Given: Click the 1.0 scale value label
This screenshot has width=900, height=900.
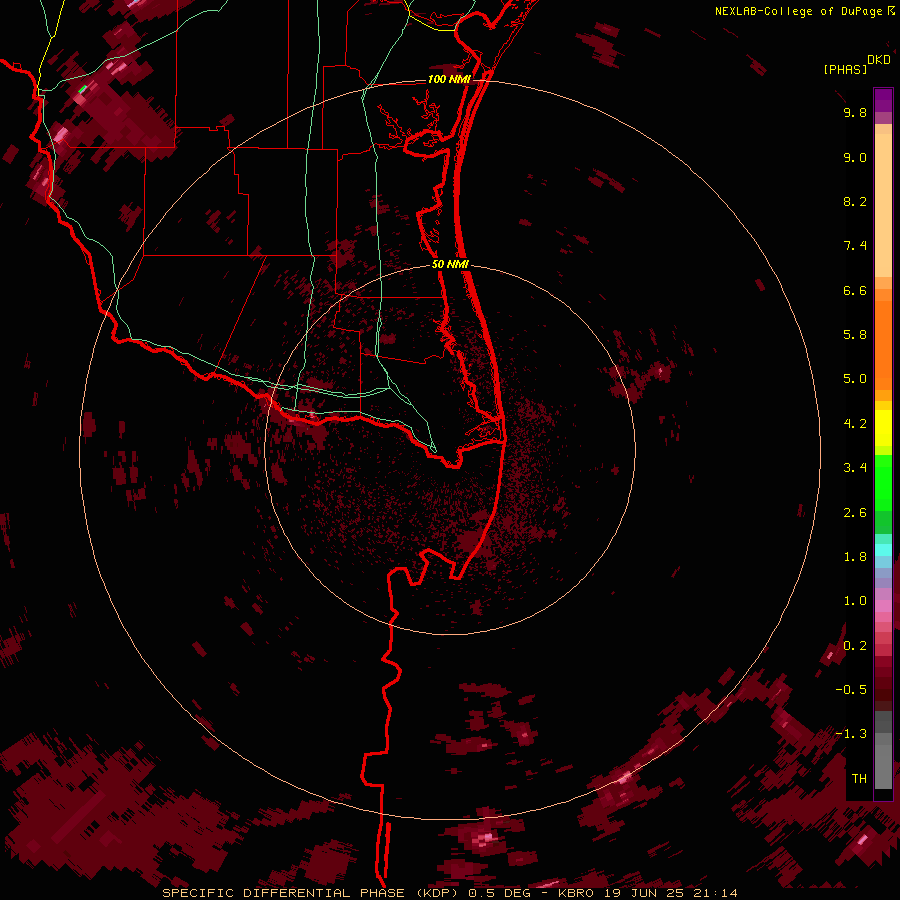Looking at the screenshot, I should pos(855,600).
